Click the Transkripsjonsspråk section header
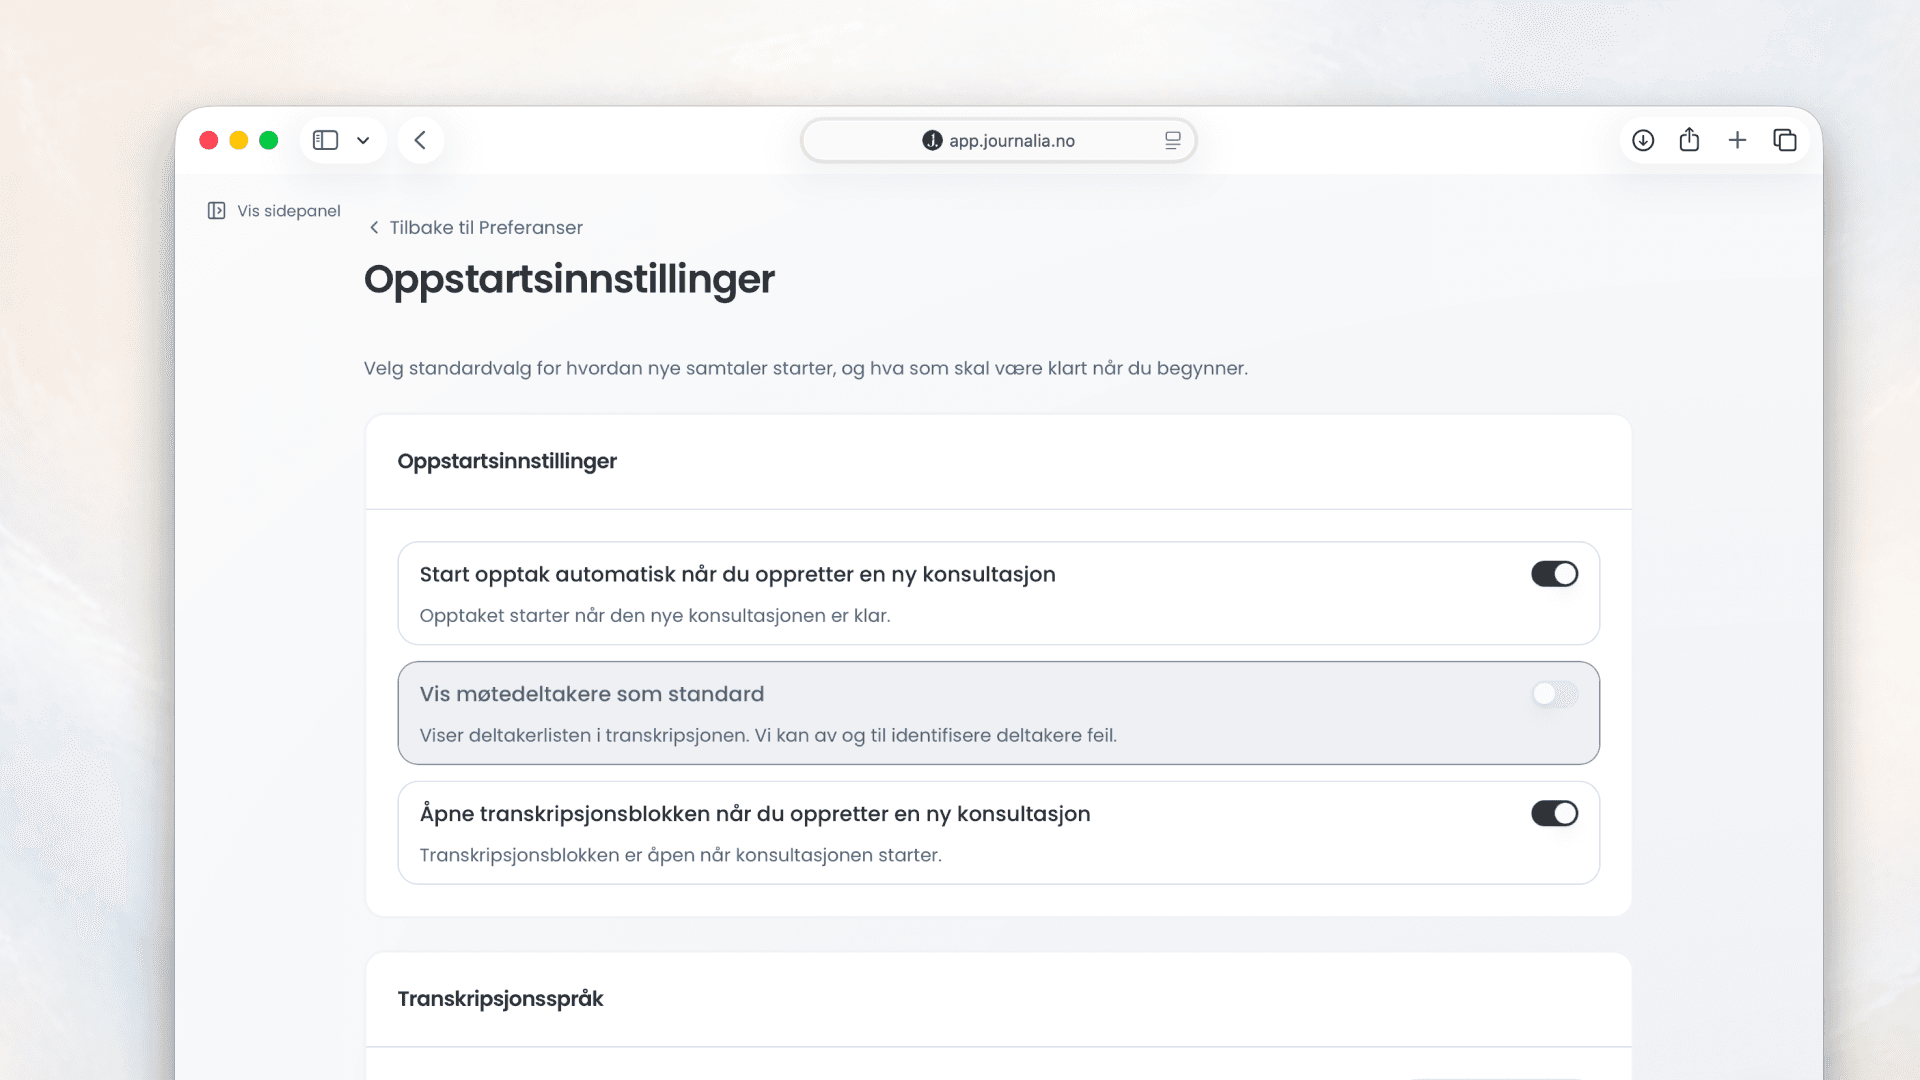 pos(500,999)
